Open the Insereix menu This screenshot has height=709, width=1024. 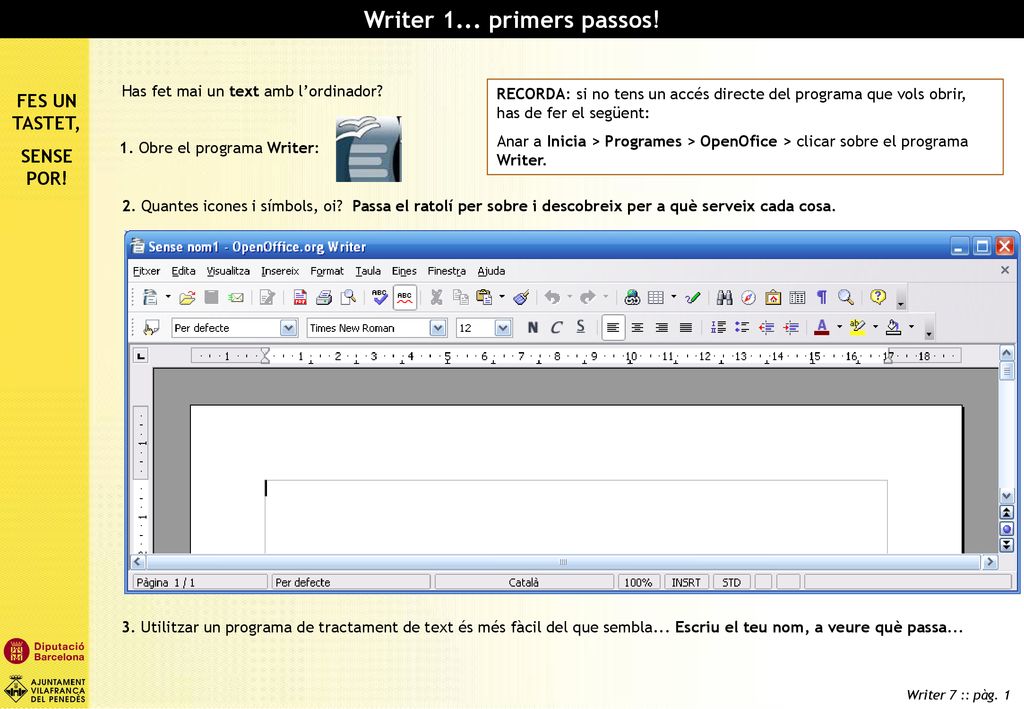click(280, 271)
